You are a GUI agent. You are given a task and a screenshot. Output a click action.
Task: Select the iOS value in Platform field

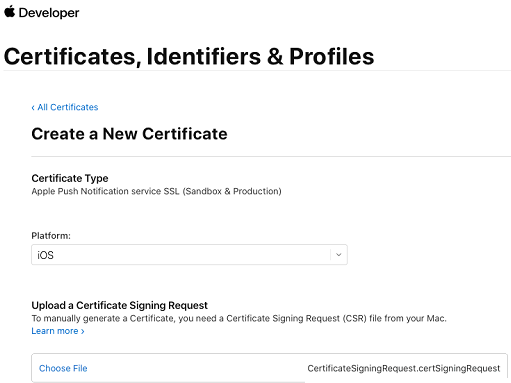(45, 255)
